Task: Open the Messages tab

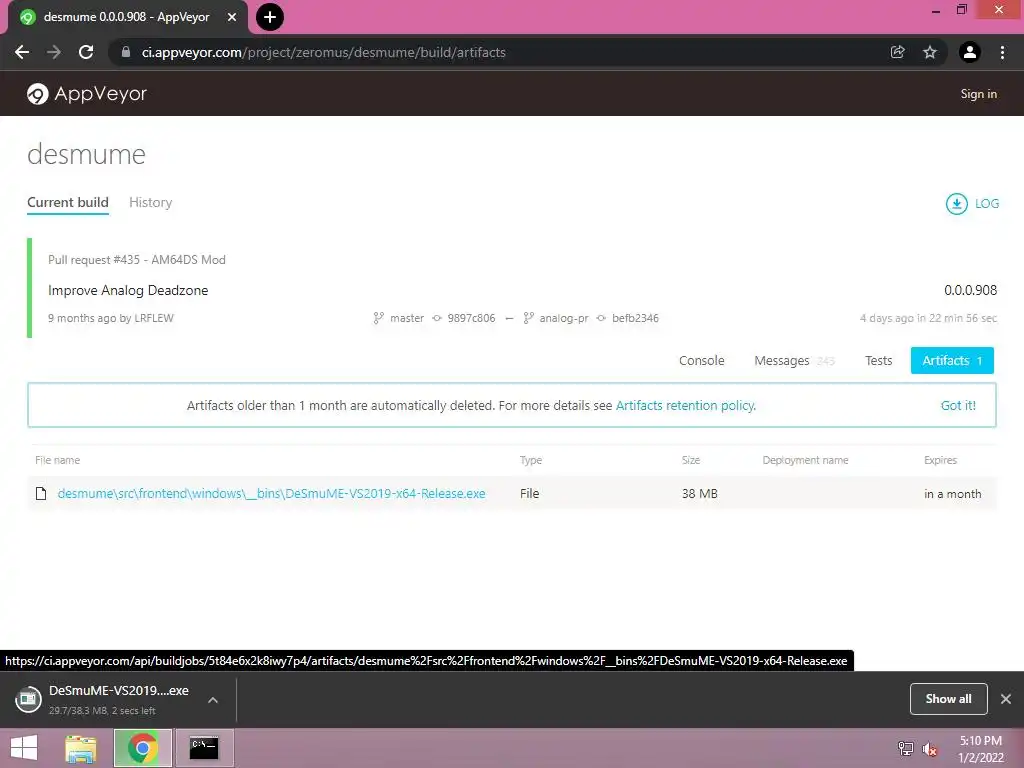Action: tap(793, 360)
